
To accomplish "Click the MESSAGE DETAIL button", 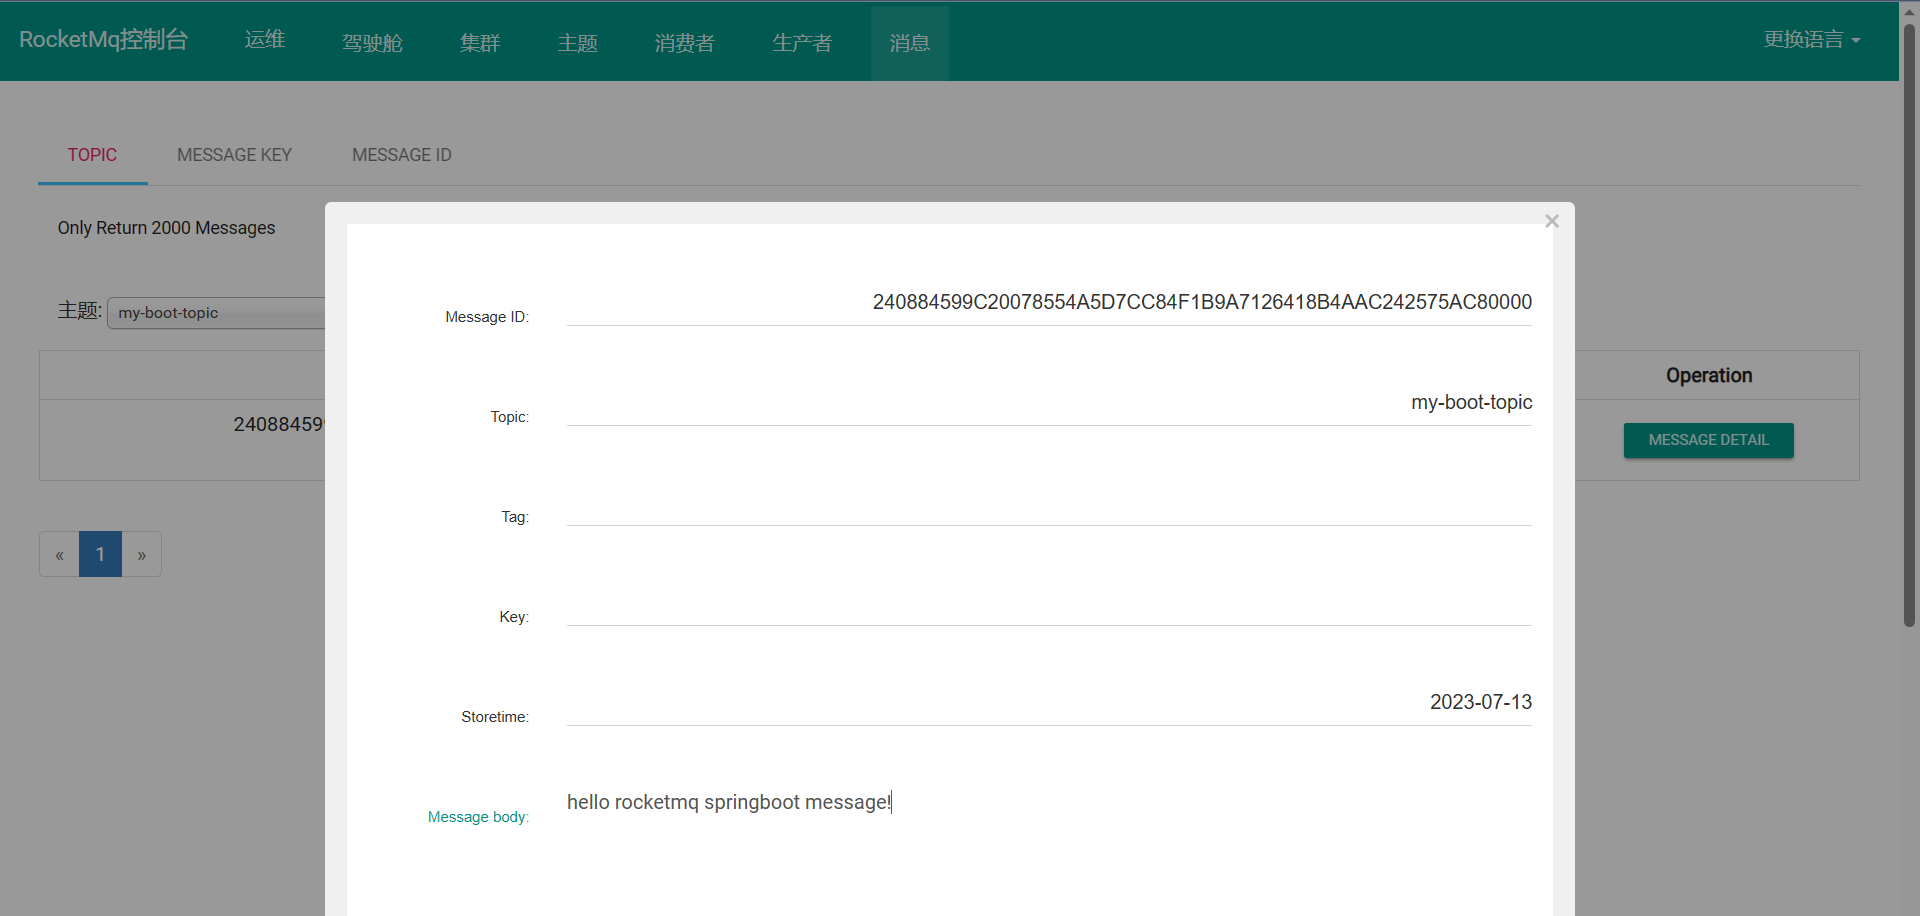I will pos(1708,440).
